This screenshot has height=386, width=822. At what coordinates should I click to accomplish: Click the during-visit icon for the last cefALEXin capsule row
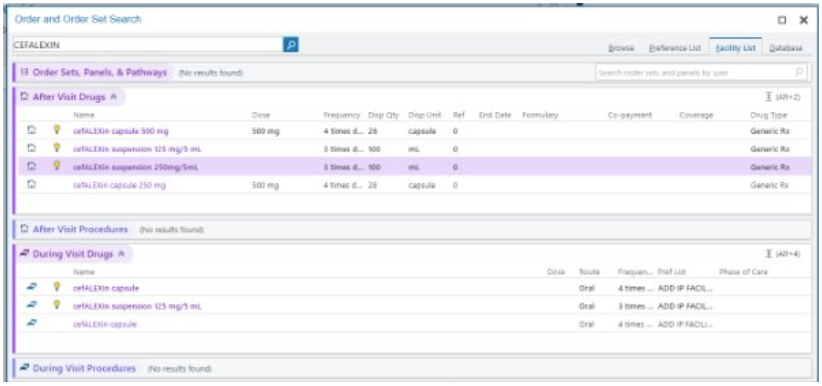pyautogui.click(x=32, y=324)
